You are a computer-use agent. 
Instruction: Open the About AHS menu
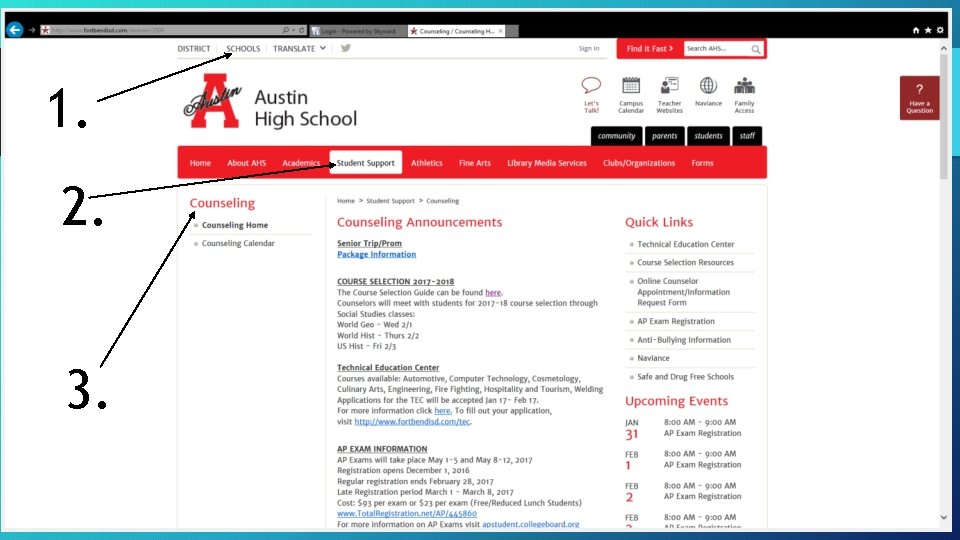(247, 163)
